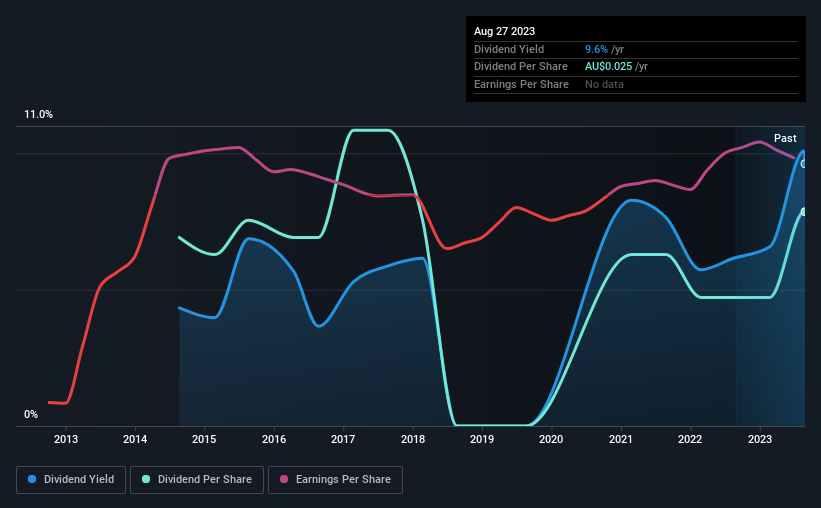The image size is (821, 508).
Task: Click the teal Dividend Per Share legend dot
Action: [x=146, y=479]
